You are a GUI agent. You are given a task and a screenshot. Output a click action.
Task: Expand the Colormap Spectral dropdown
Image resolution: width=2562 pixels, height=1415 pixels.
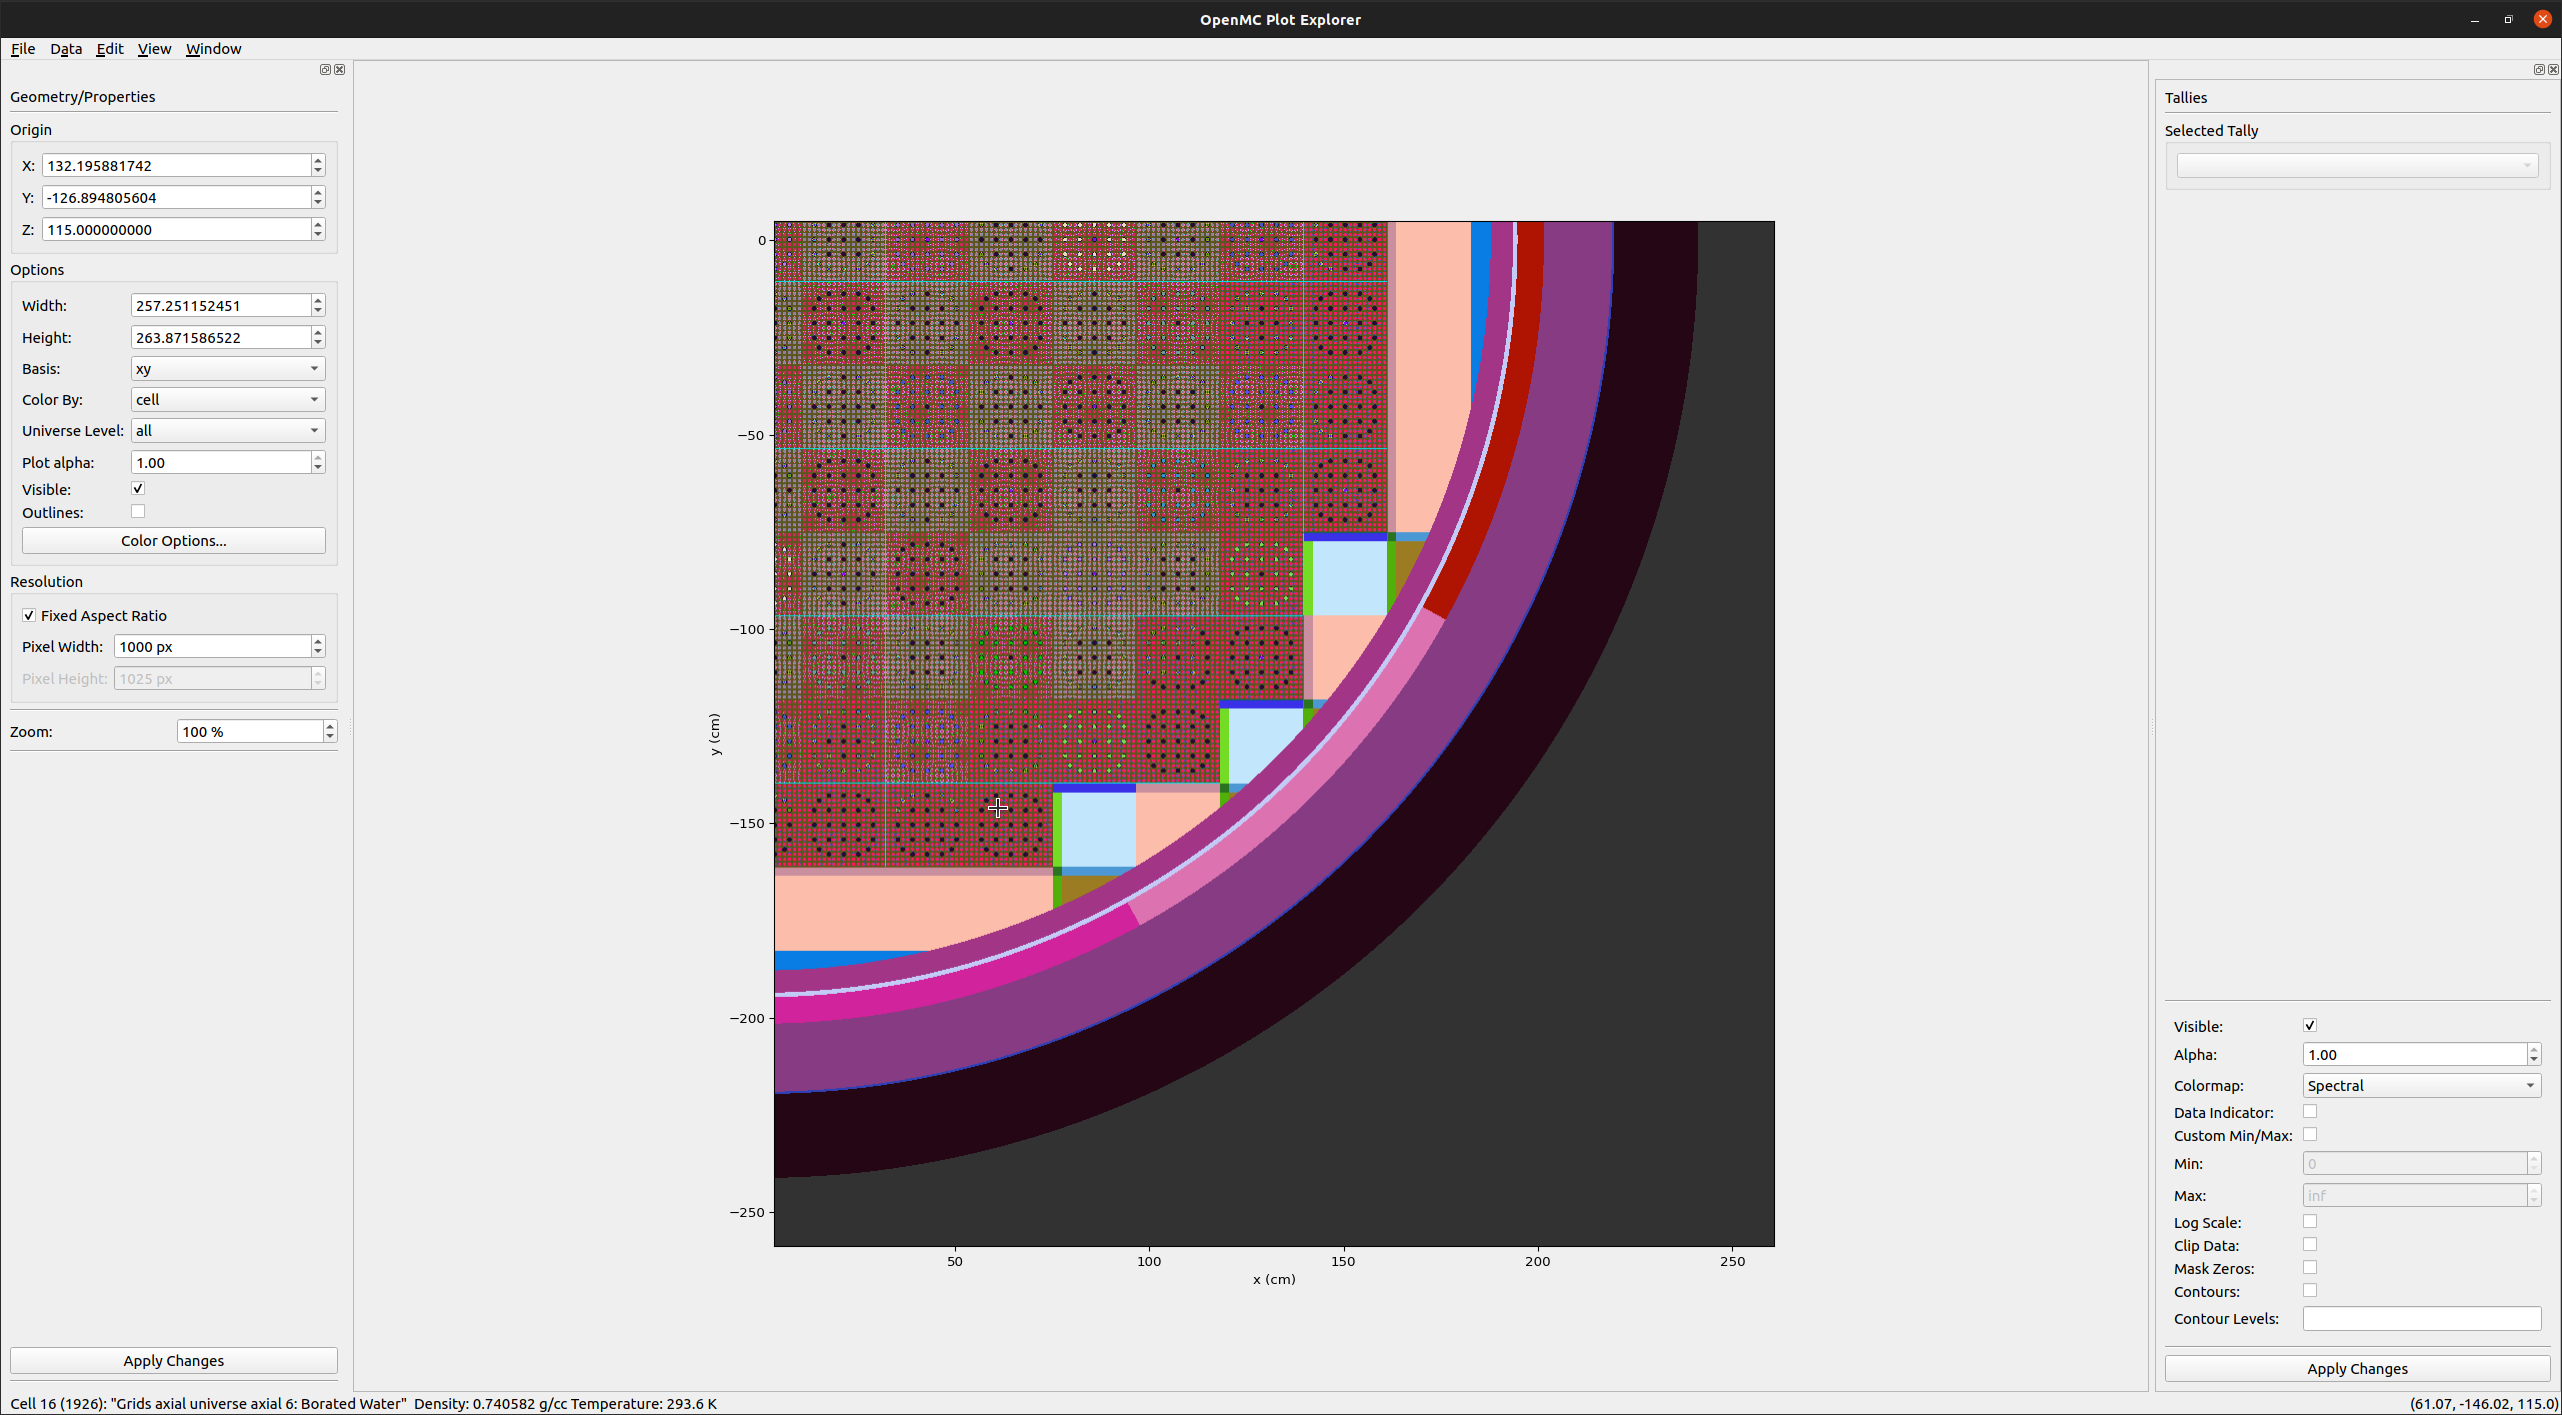(x=2420, y=1085)
